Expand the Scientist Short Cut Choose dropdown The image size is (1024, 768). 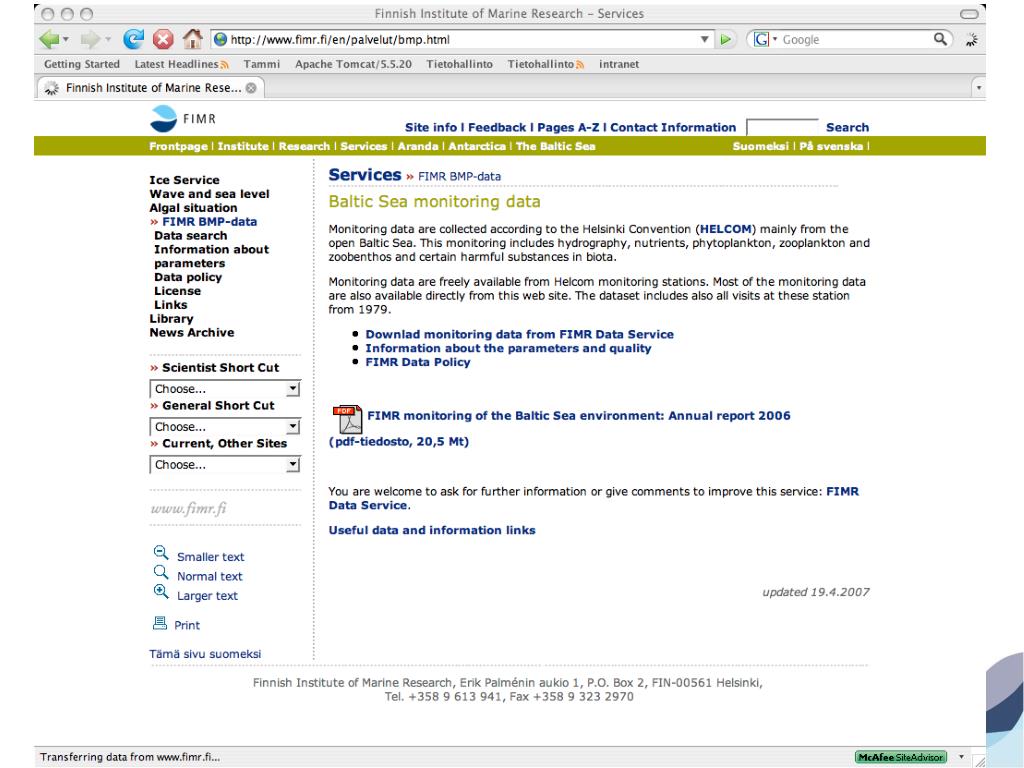point(225,389)
